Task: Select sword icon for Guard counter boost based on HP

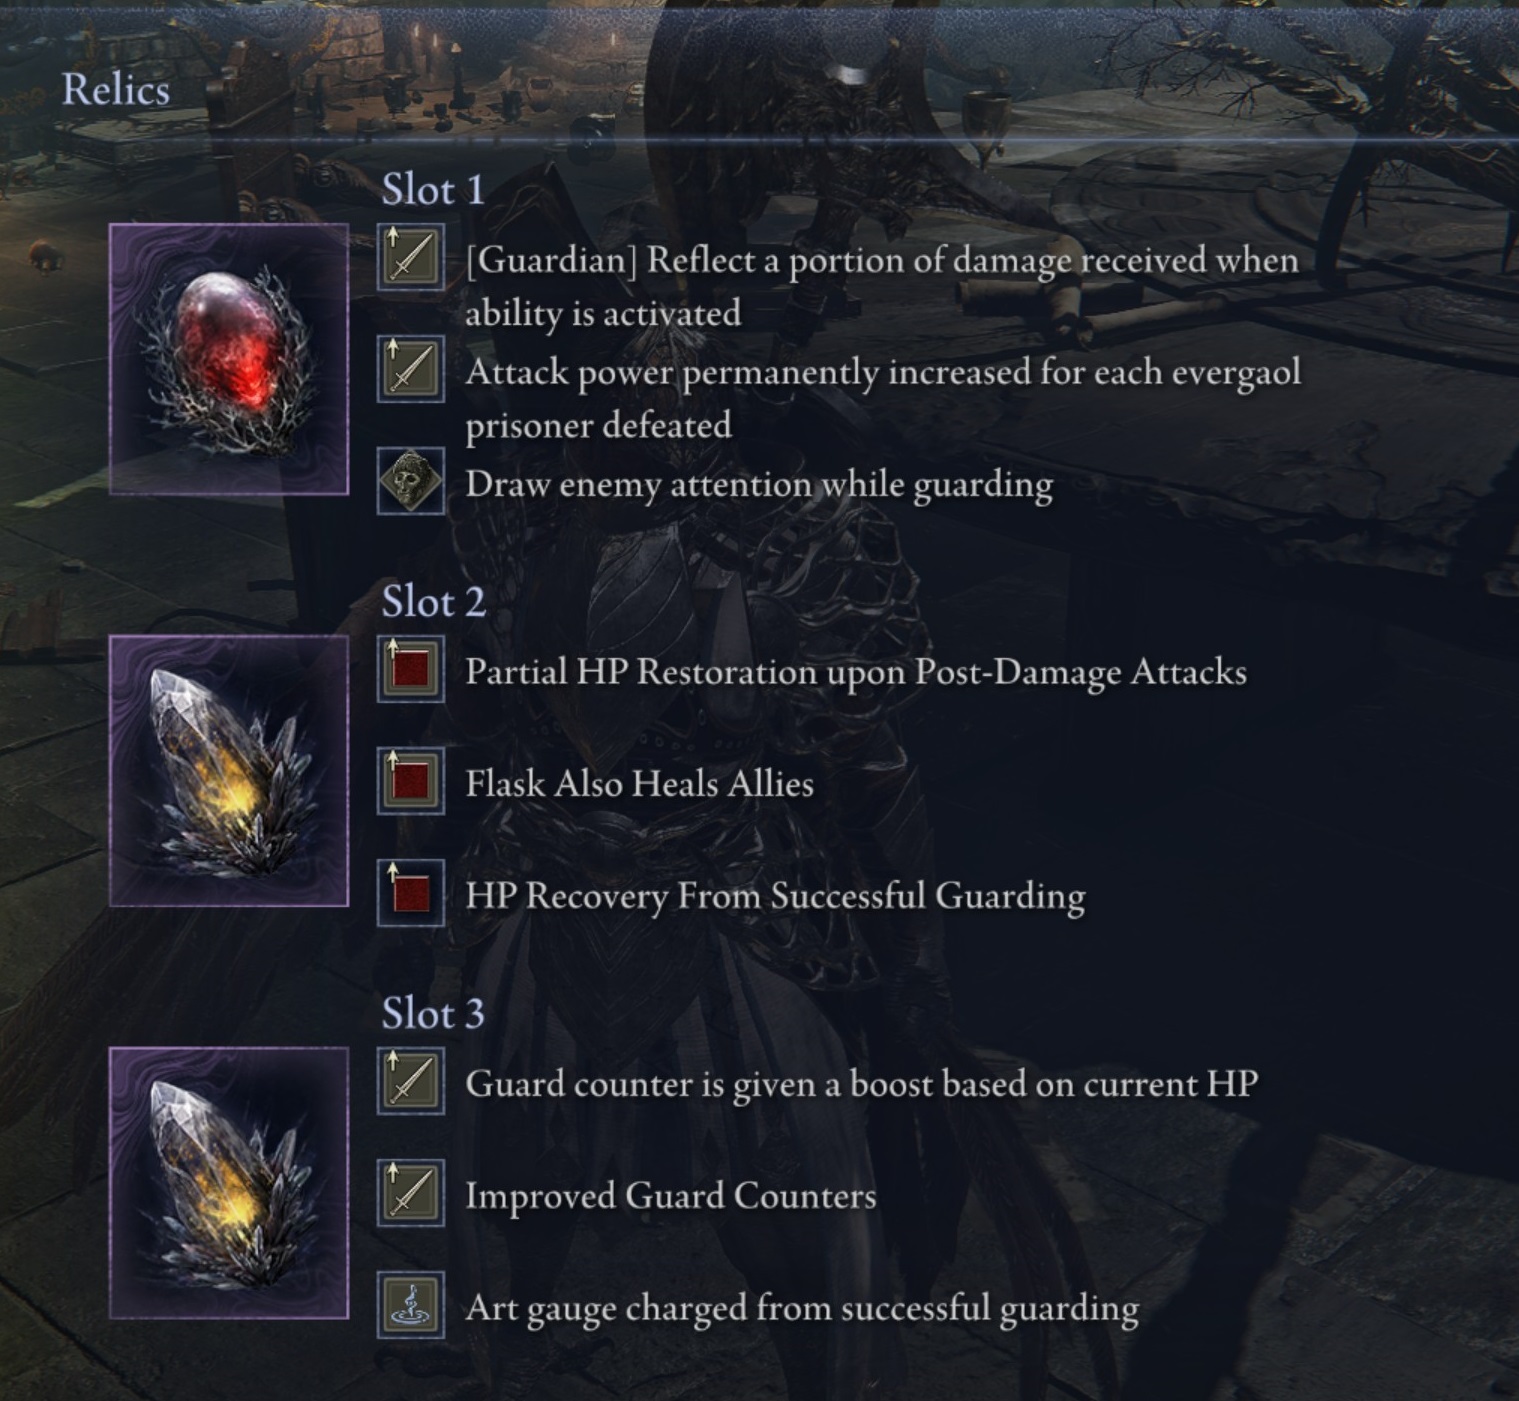Action: pyautogui.click(x=411, y=1082)
